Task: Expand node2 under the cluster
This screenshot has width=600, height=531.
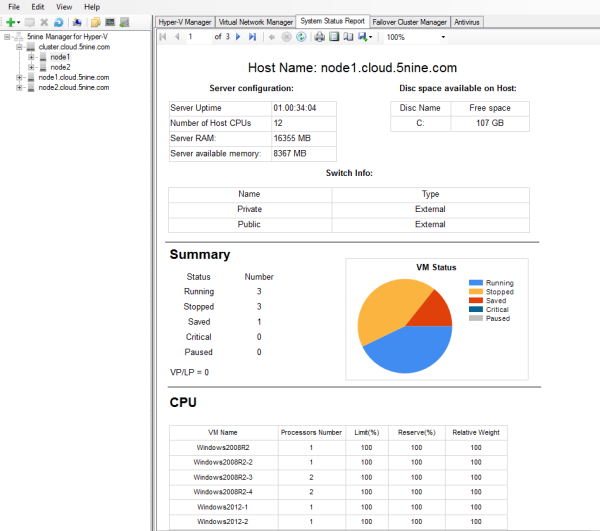Action: pos(31,67)
